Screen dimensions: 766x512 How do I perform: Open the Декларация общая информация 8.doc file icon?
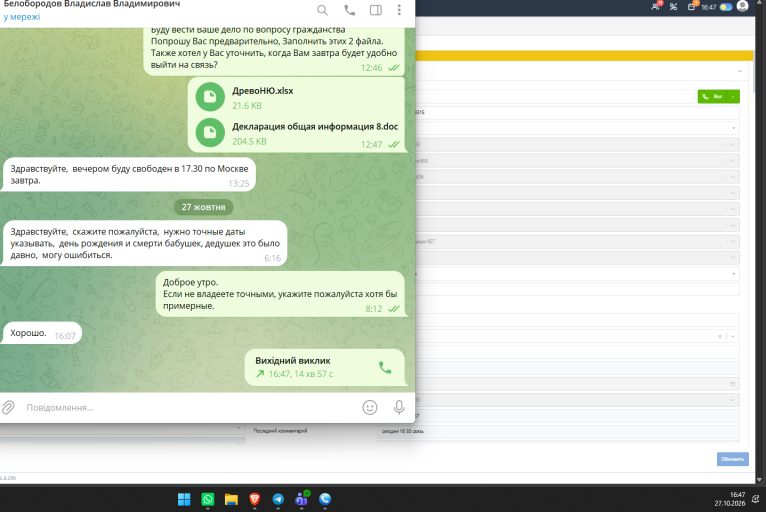210,132
